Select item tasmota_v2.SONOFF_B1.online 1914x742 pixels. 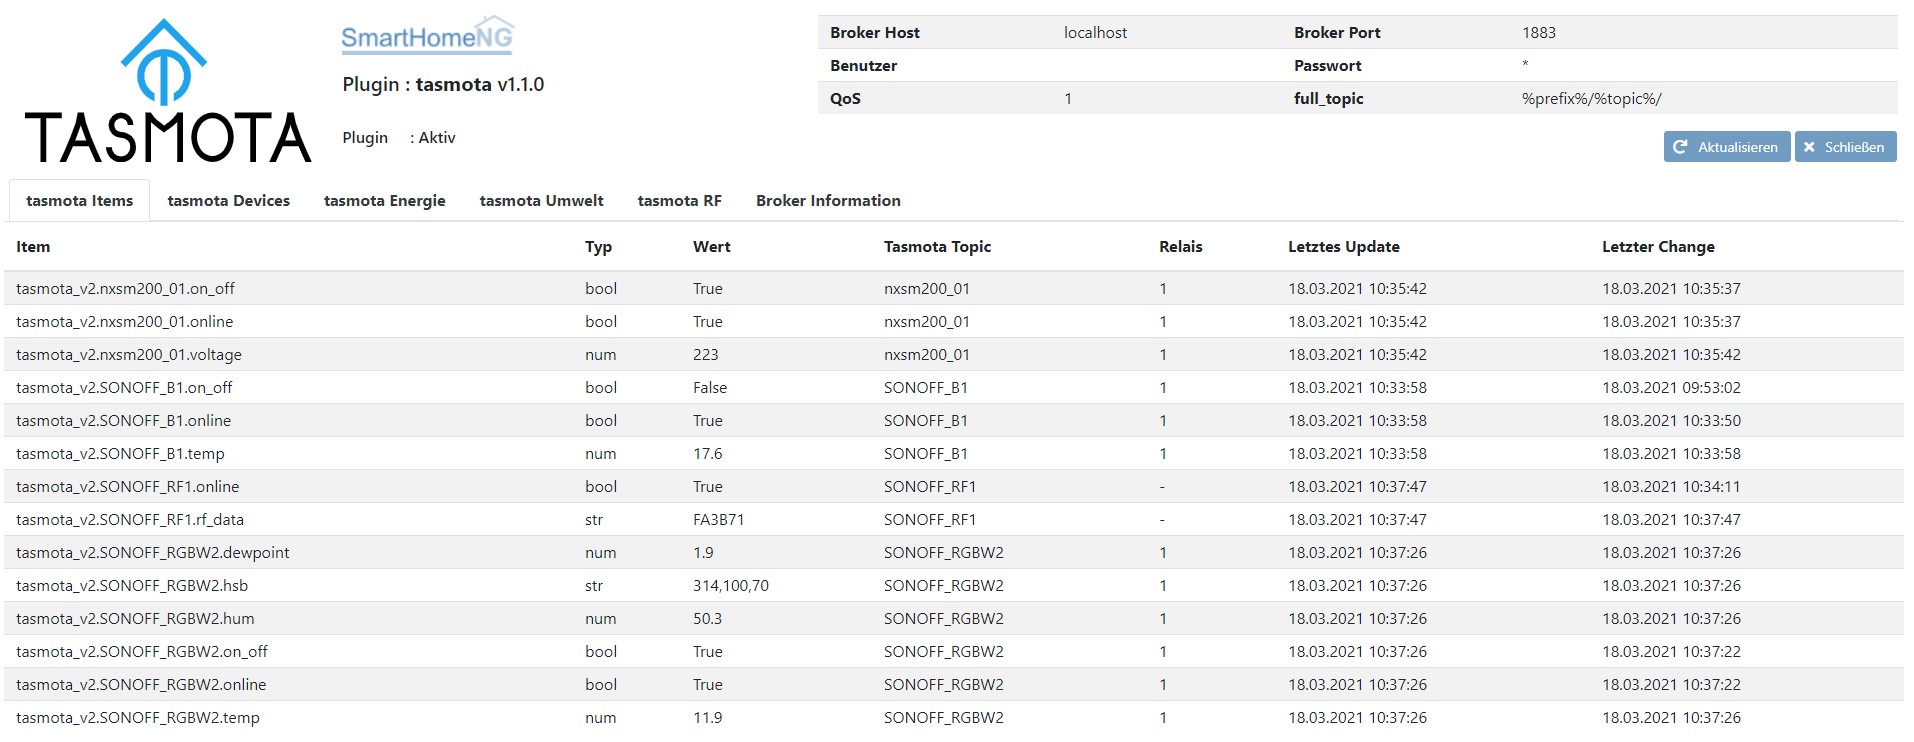coord(123,421)
